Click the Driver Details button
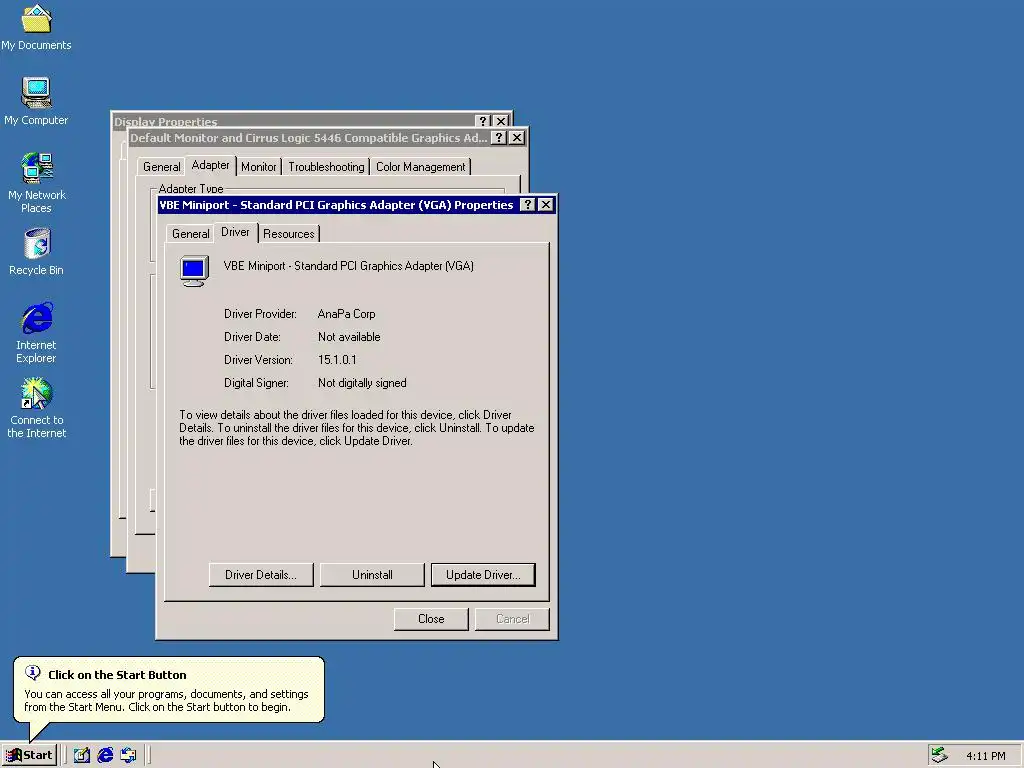Image resolution: width=1024 pixels, height=768 pixels. tap(261, 575)
